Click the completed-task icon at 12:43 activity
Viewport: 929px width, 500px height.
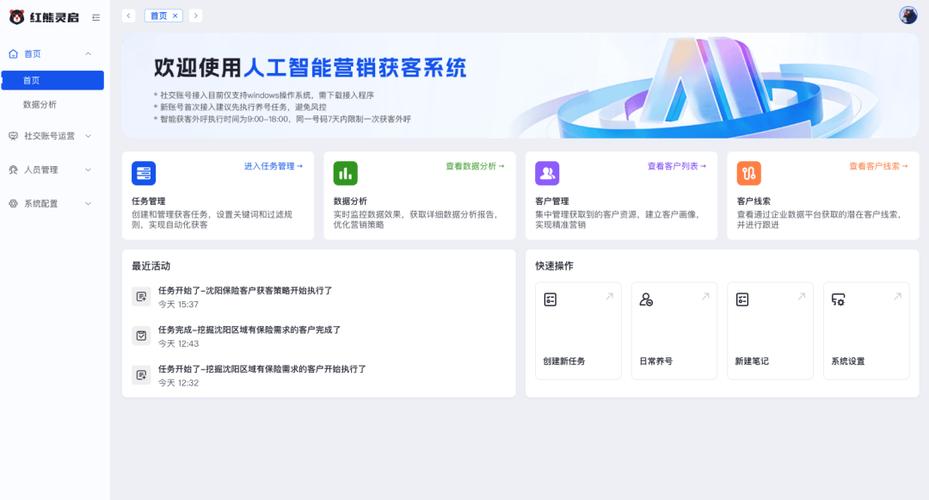tap(141, 336)
